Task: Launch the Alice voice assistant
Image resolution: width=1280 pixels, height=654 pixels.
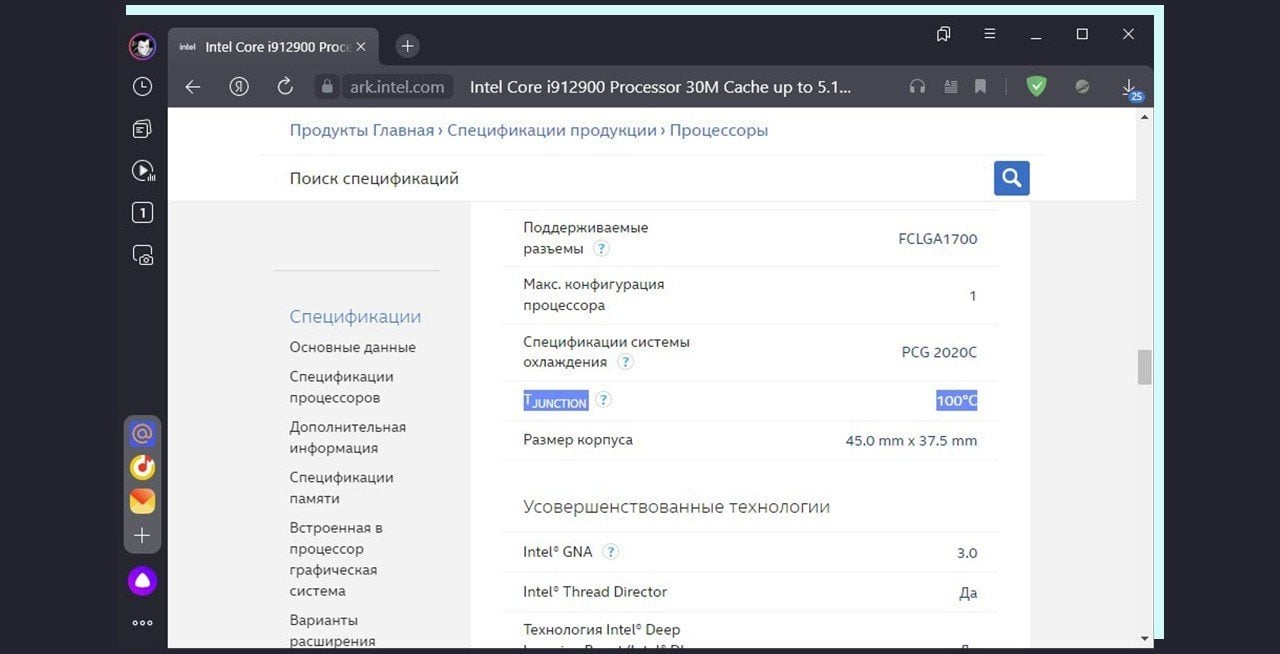Action: tap(142, 581)
